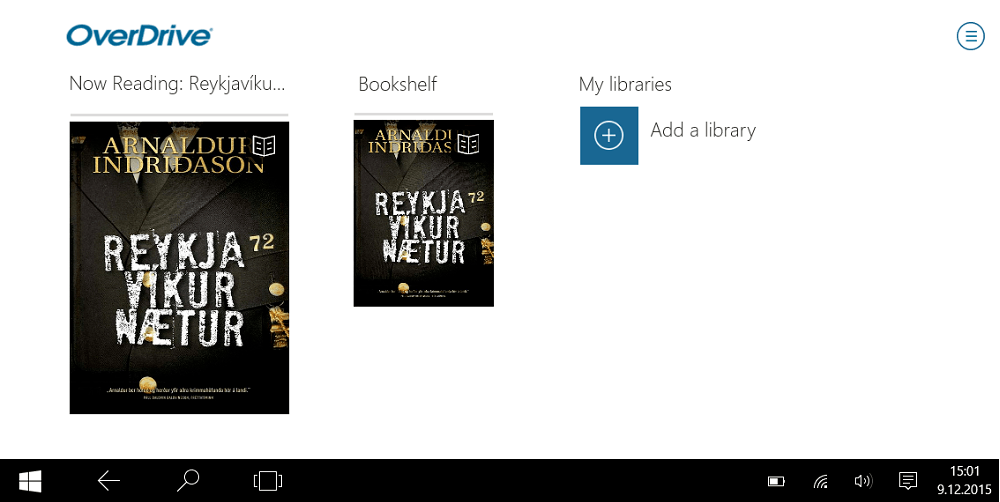Check the battery status icon

[x=776, y=482]
